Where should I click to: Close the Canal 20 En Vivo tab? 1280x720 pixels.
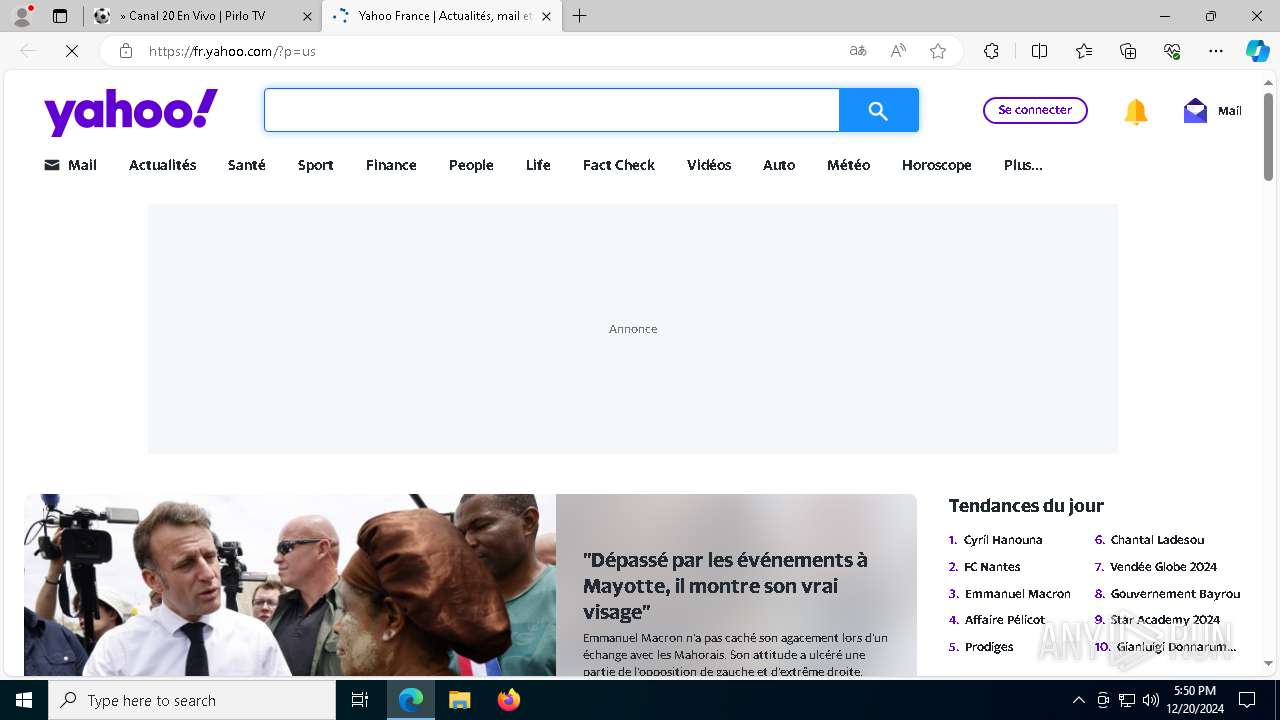point(307,16)
